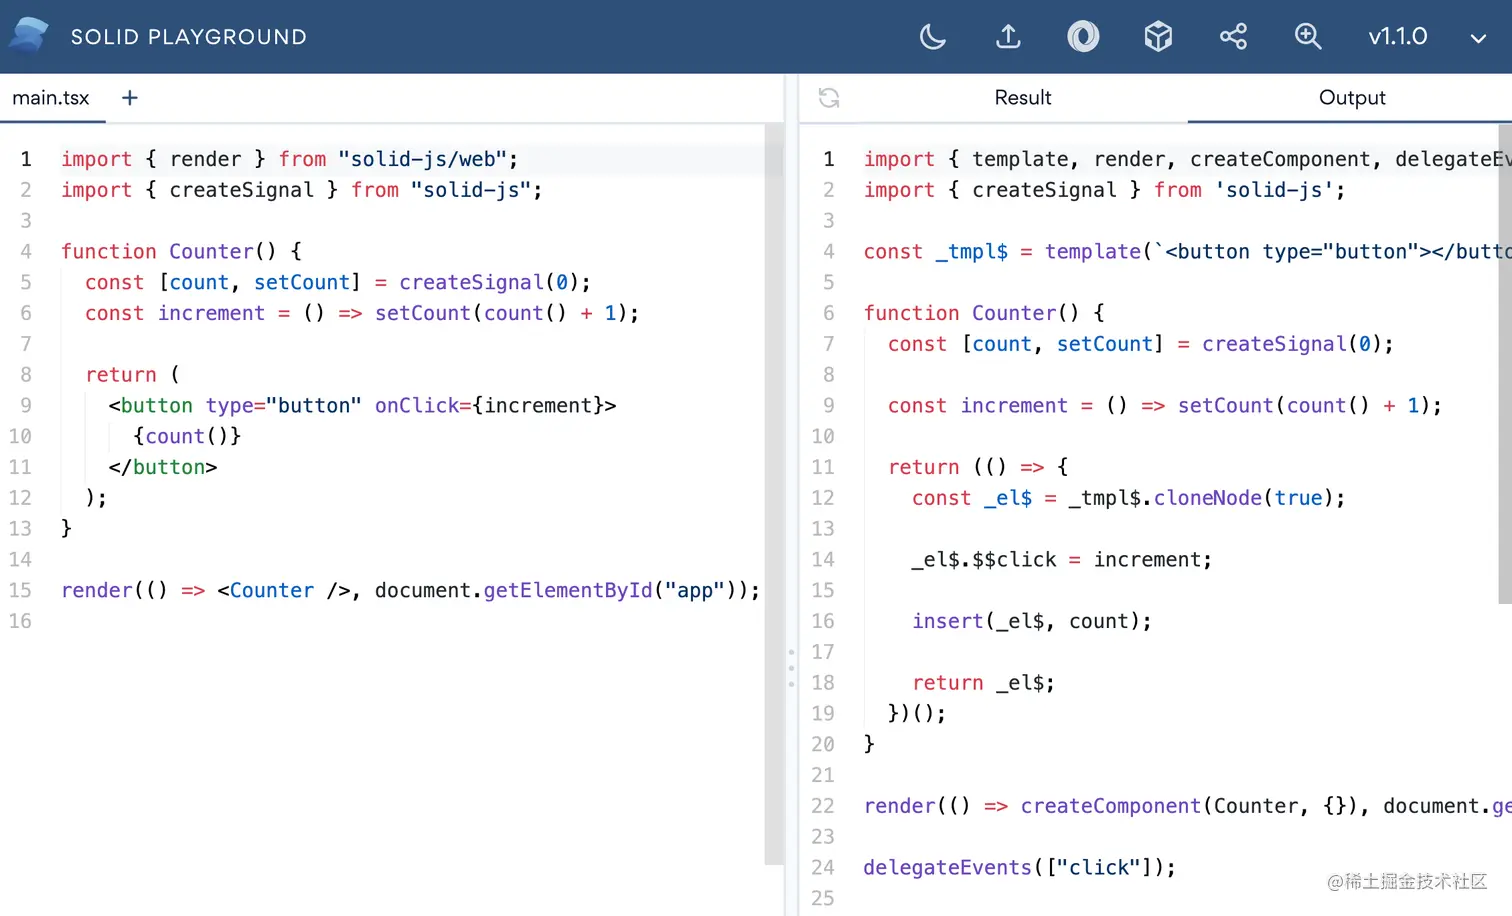1512x916 pixels.
Task: Click the panel divider grip dots
Action: coord(791,668)
